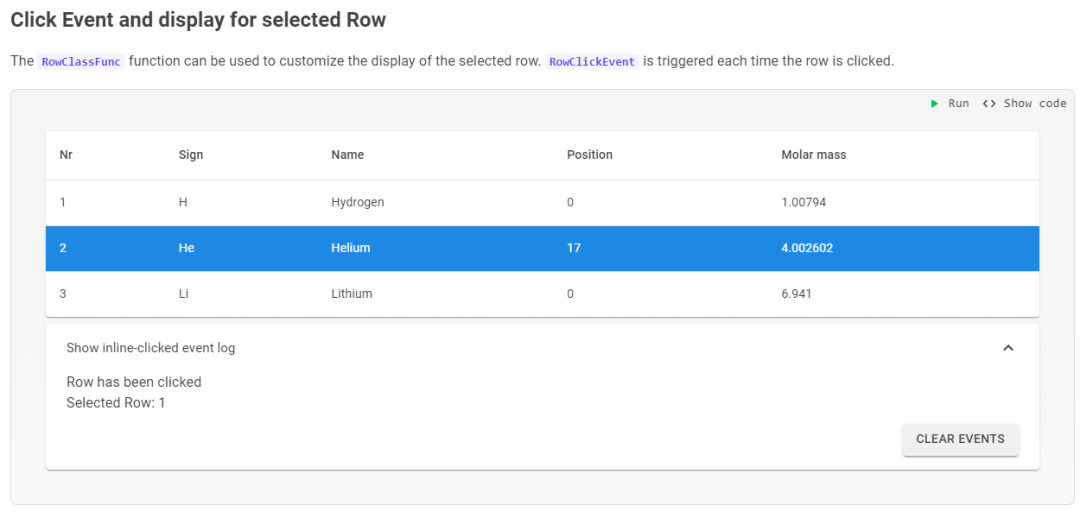Select the Hydrogen row
The height and width of the screenshot is (512, 1080).
point(542,203)
